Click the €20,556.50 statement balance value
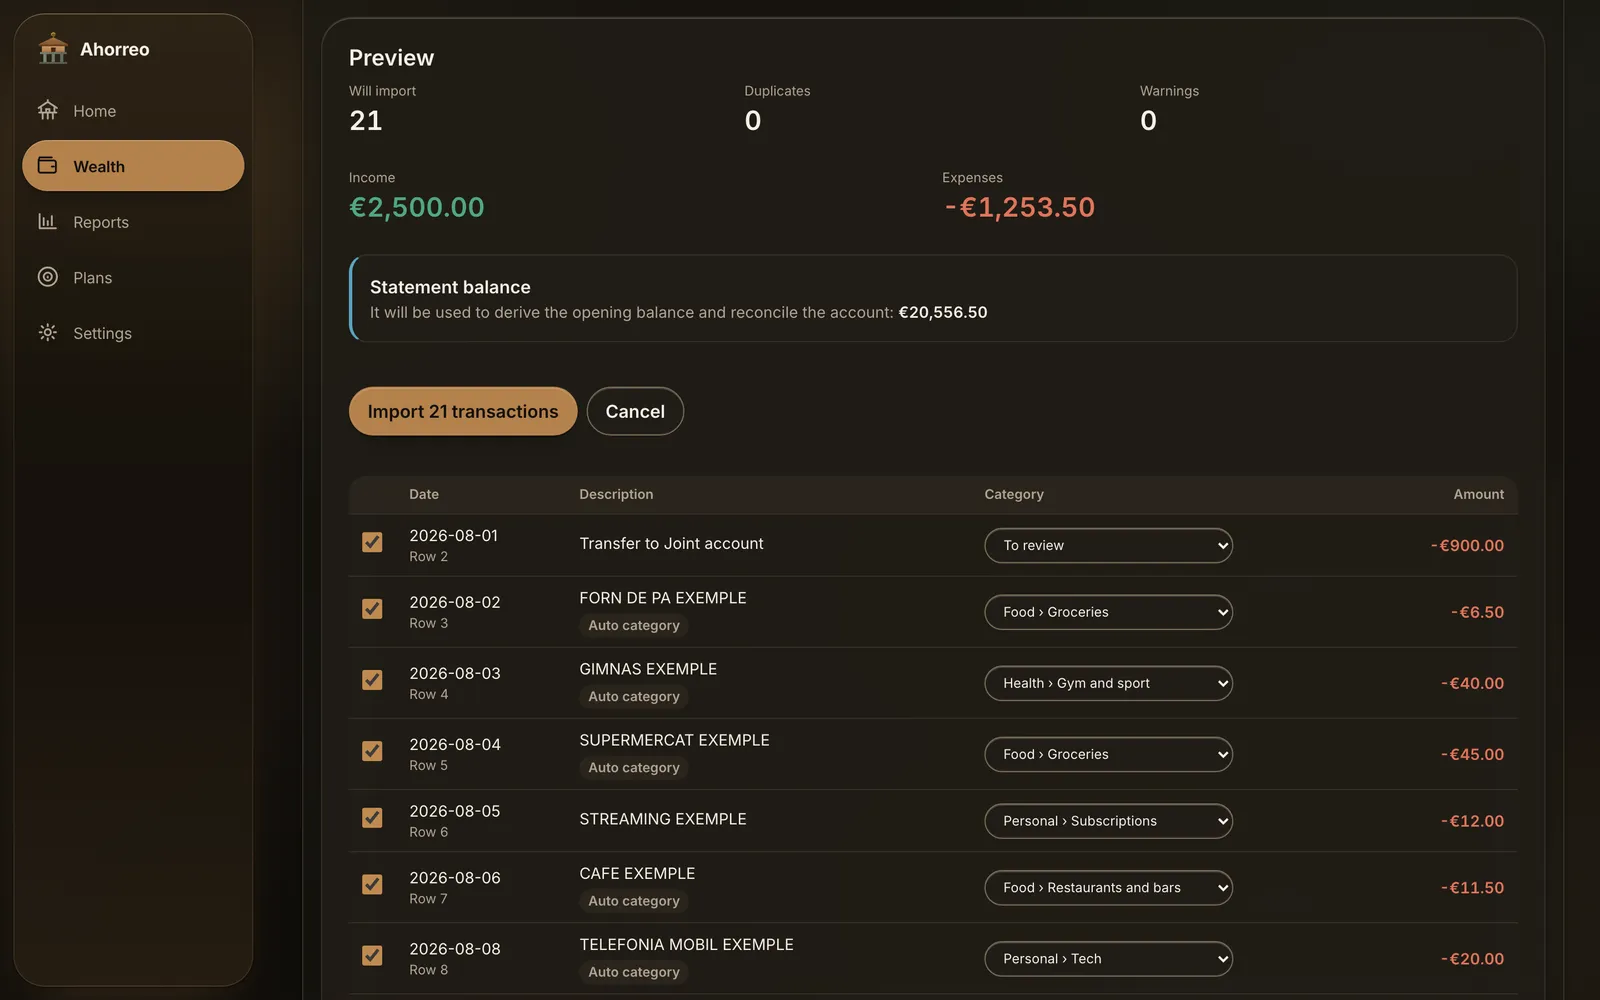Screen dimensions: 1600x1000 943,312
